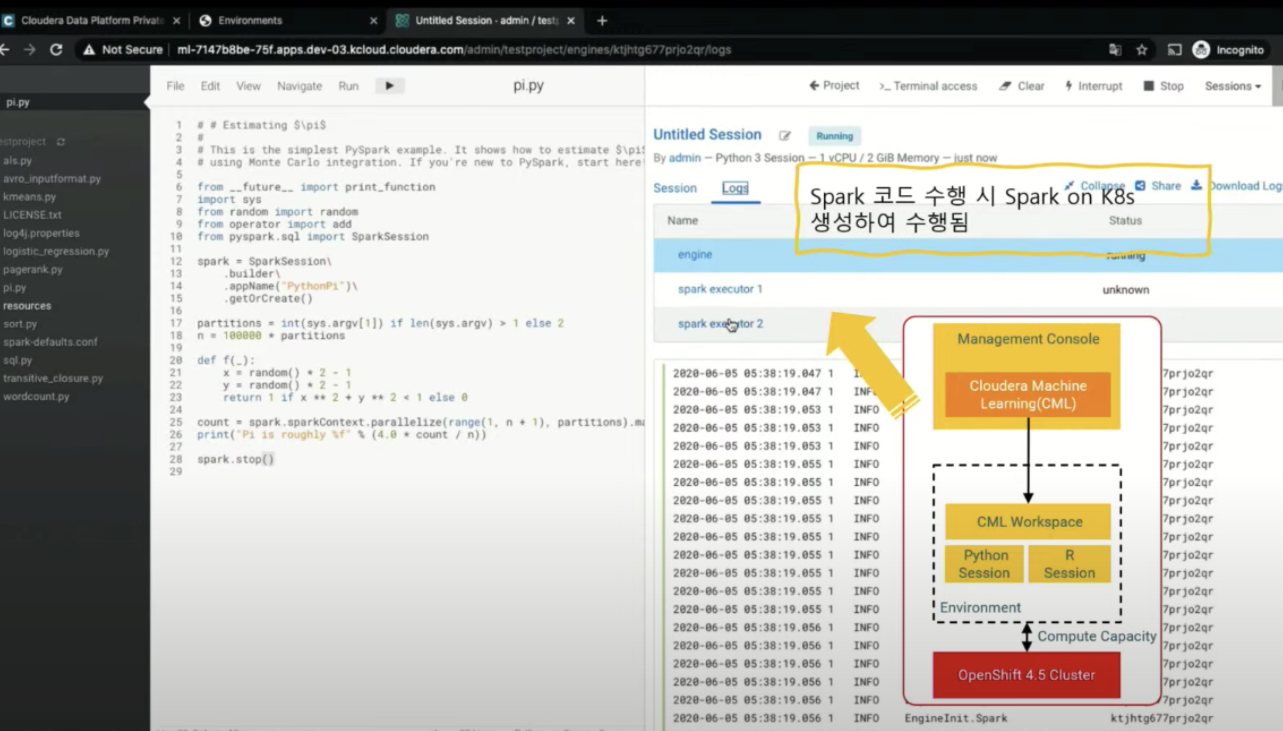Refresh the testproject file list
This screenshot has width=1283, height=731.
[61, 142]
